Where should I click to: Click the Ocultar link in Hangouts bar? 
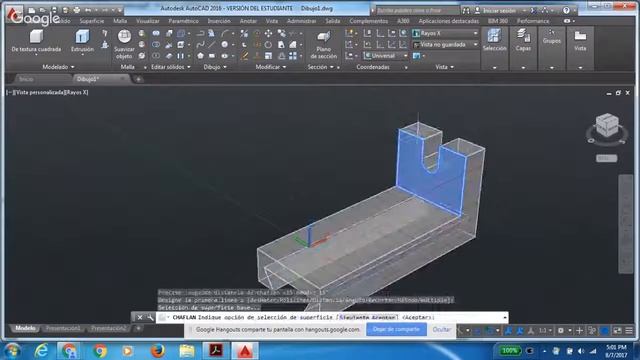click(x=441, y=329)
